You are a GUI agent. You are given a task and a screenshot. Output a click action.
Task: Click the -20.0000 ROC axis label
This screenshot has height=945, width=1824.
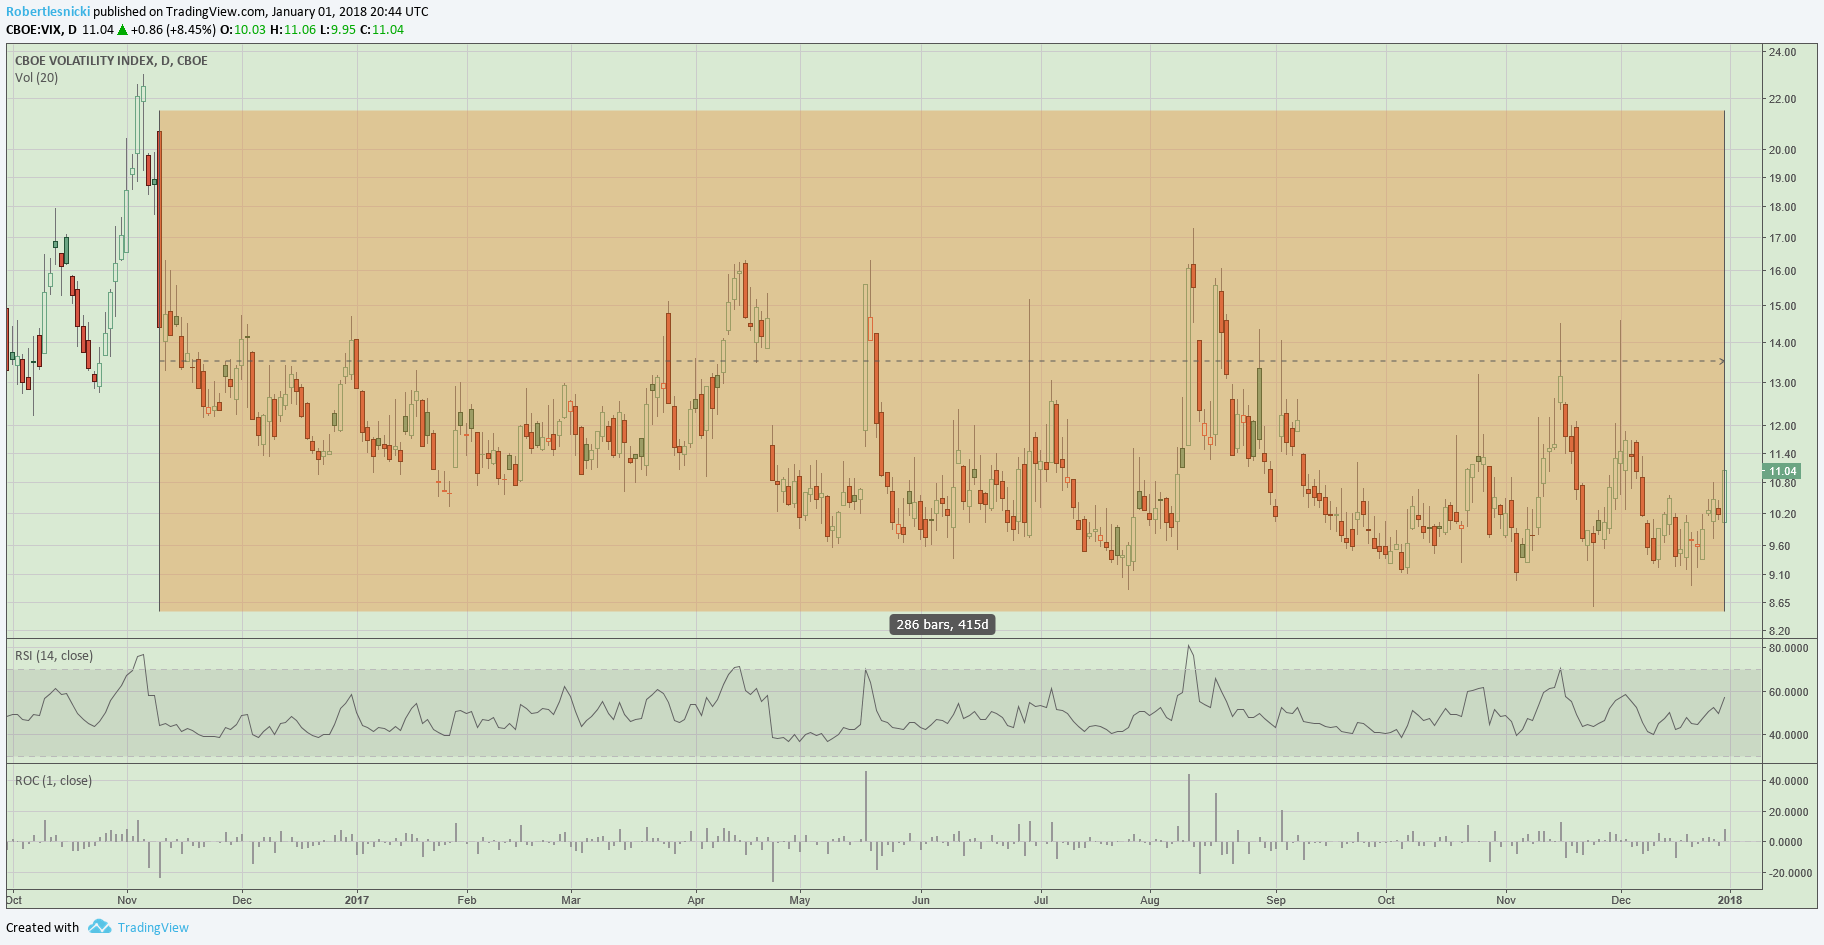tap(1790, 873)
